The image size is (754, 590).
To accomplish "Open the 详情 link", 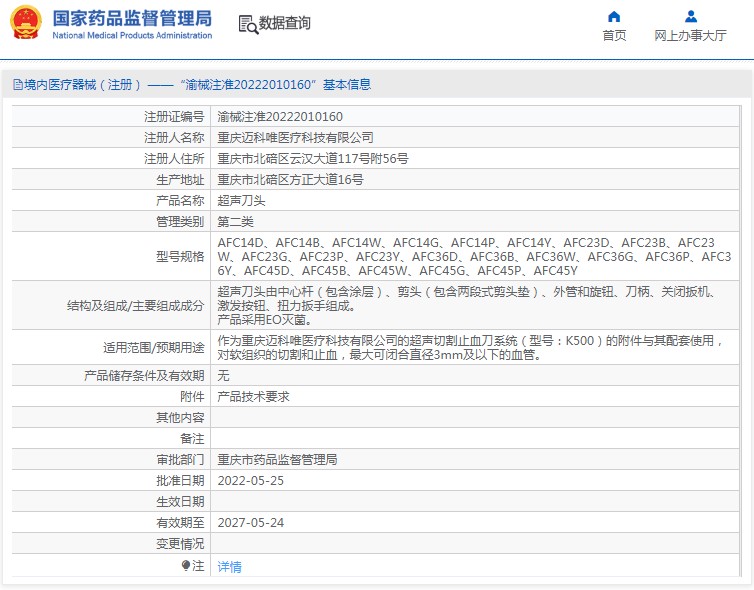I will (229, 566).
